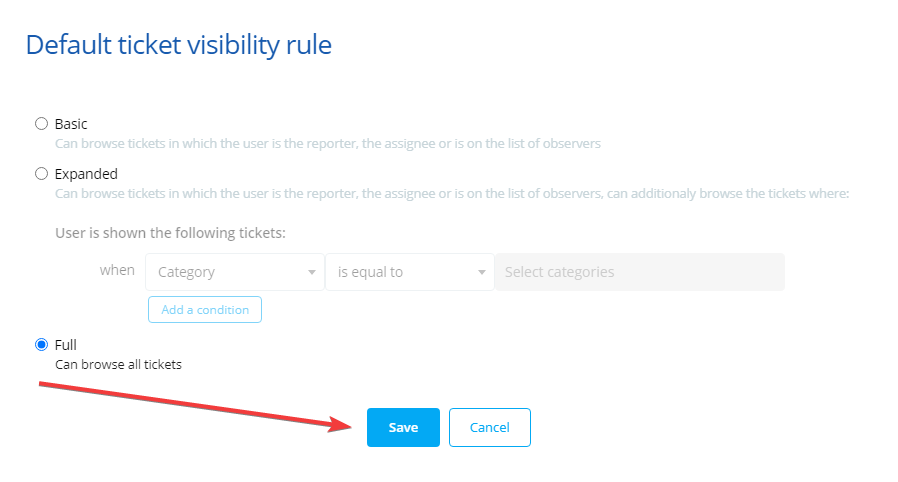898x482 pixels.
Task: Click the "Basic" option label
Action: tap(71, 124)
